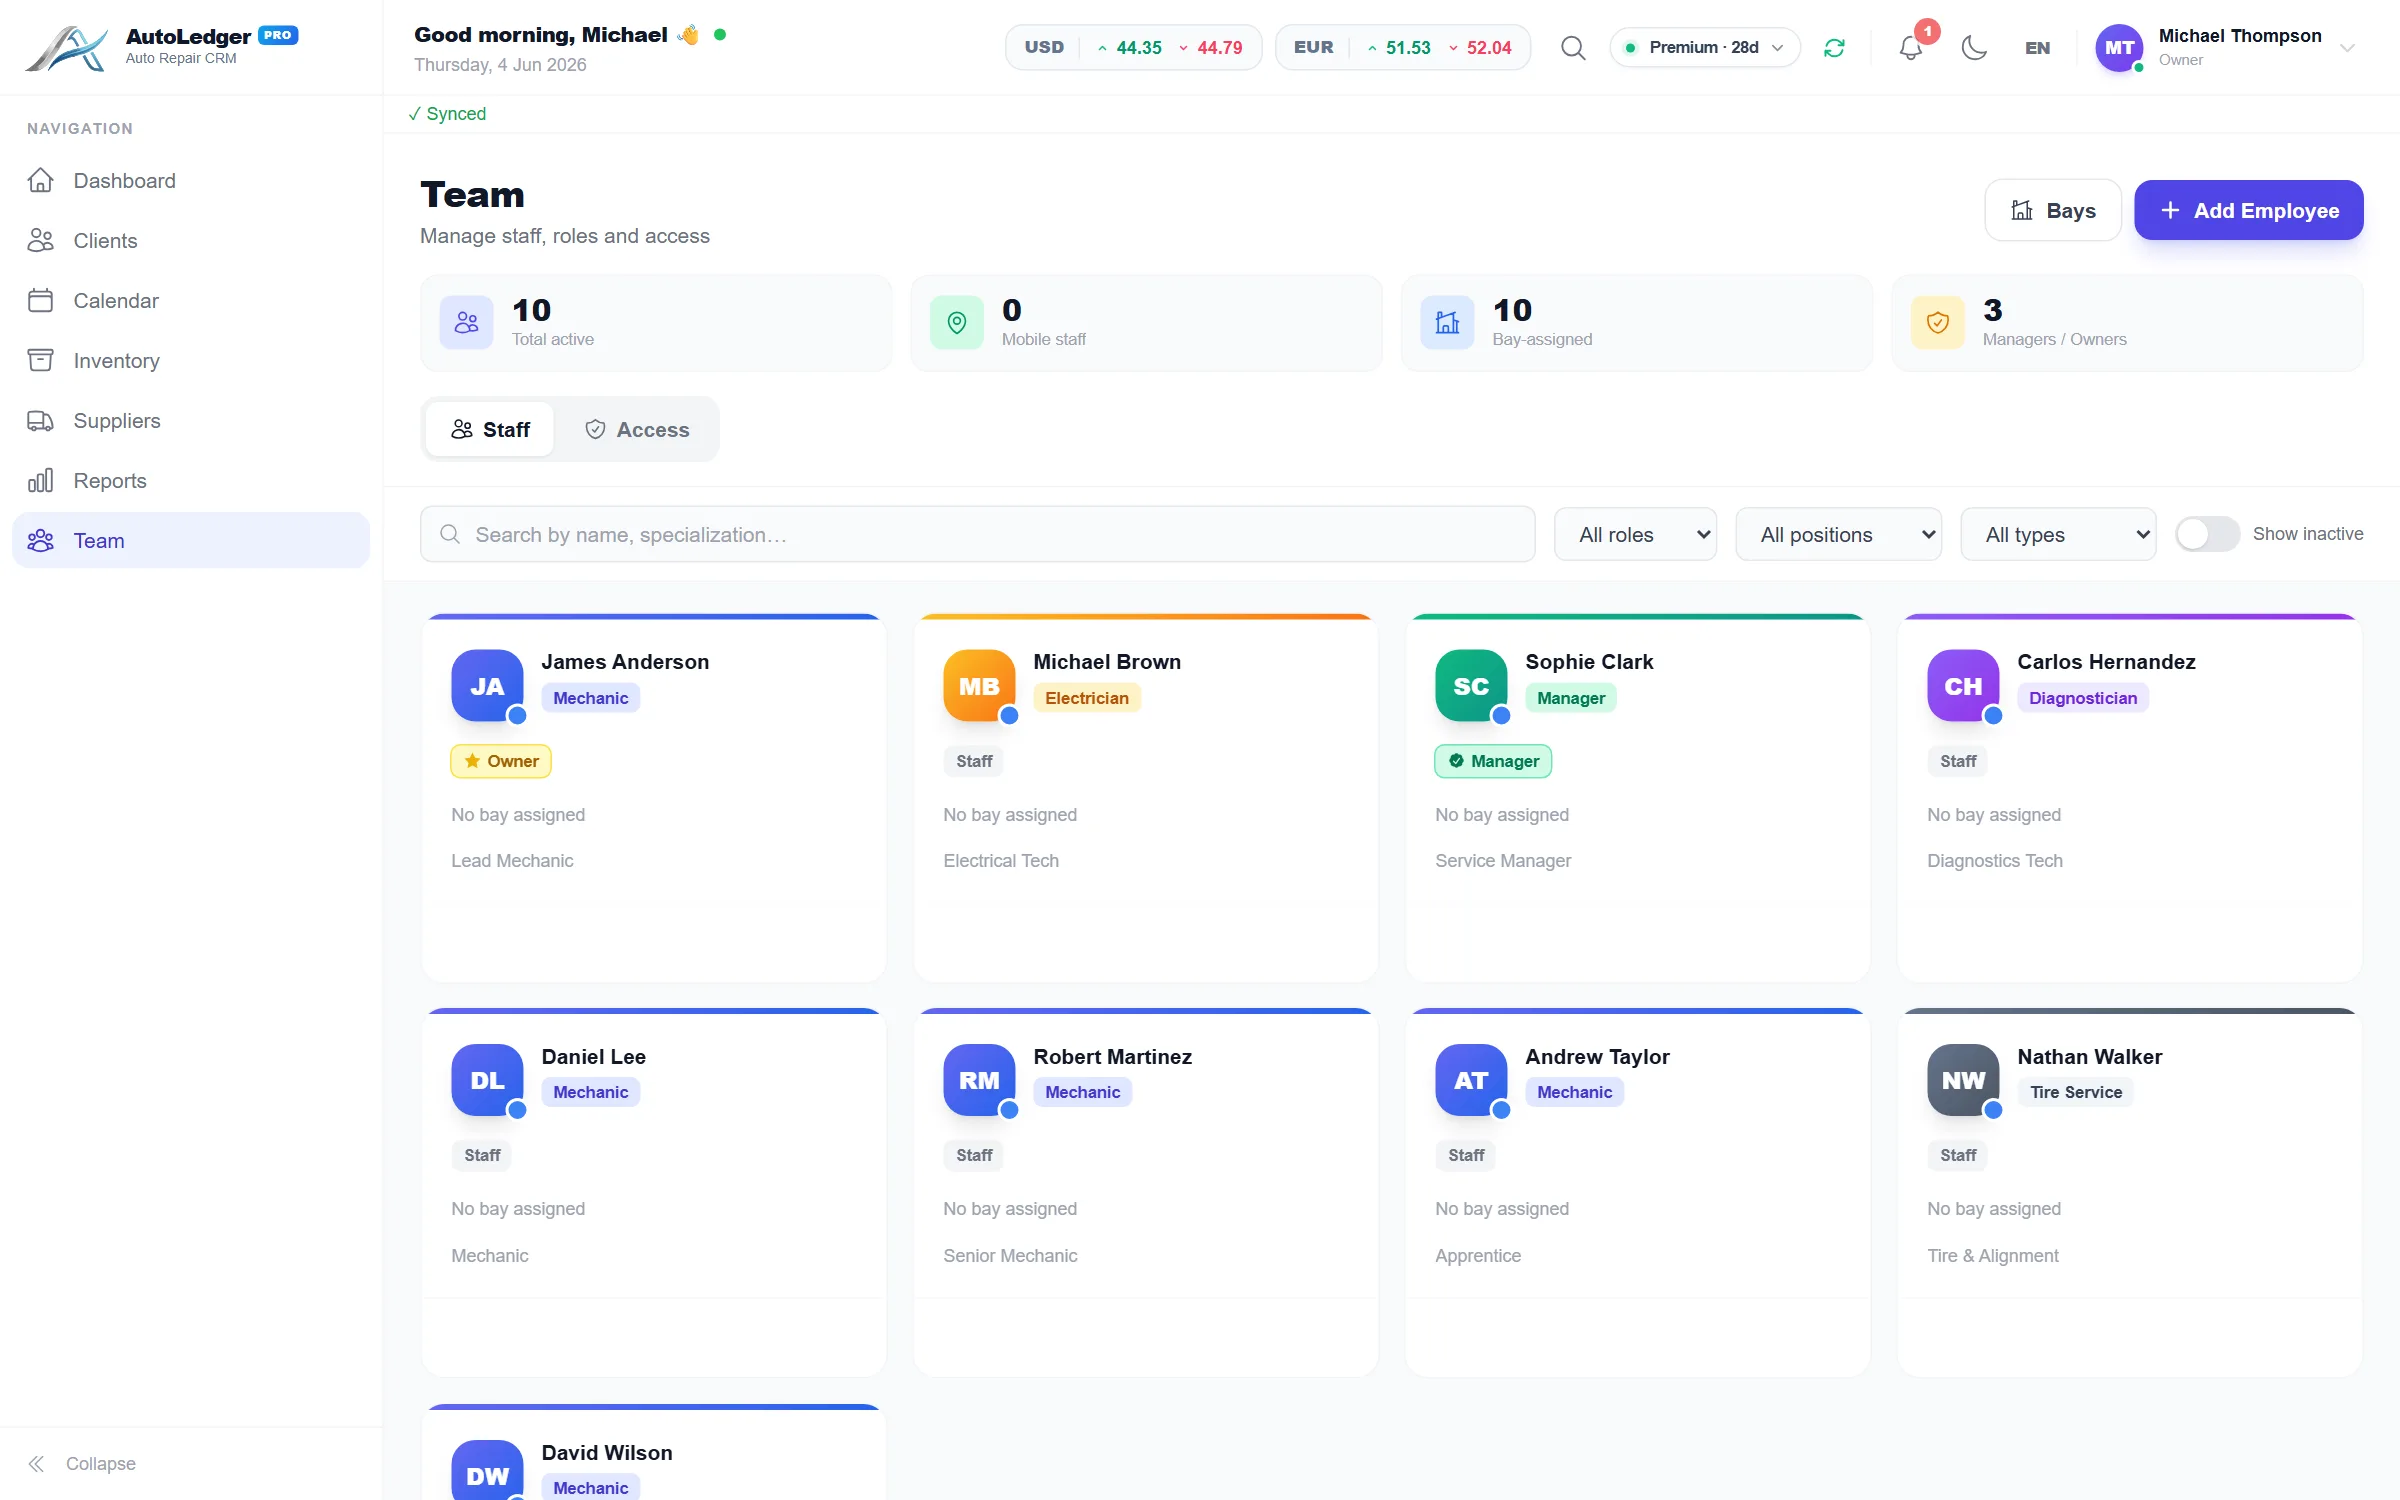Open the Clients navigation item
2400x1500 pixels.
coord(191,240)
